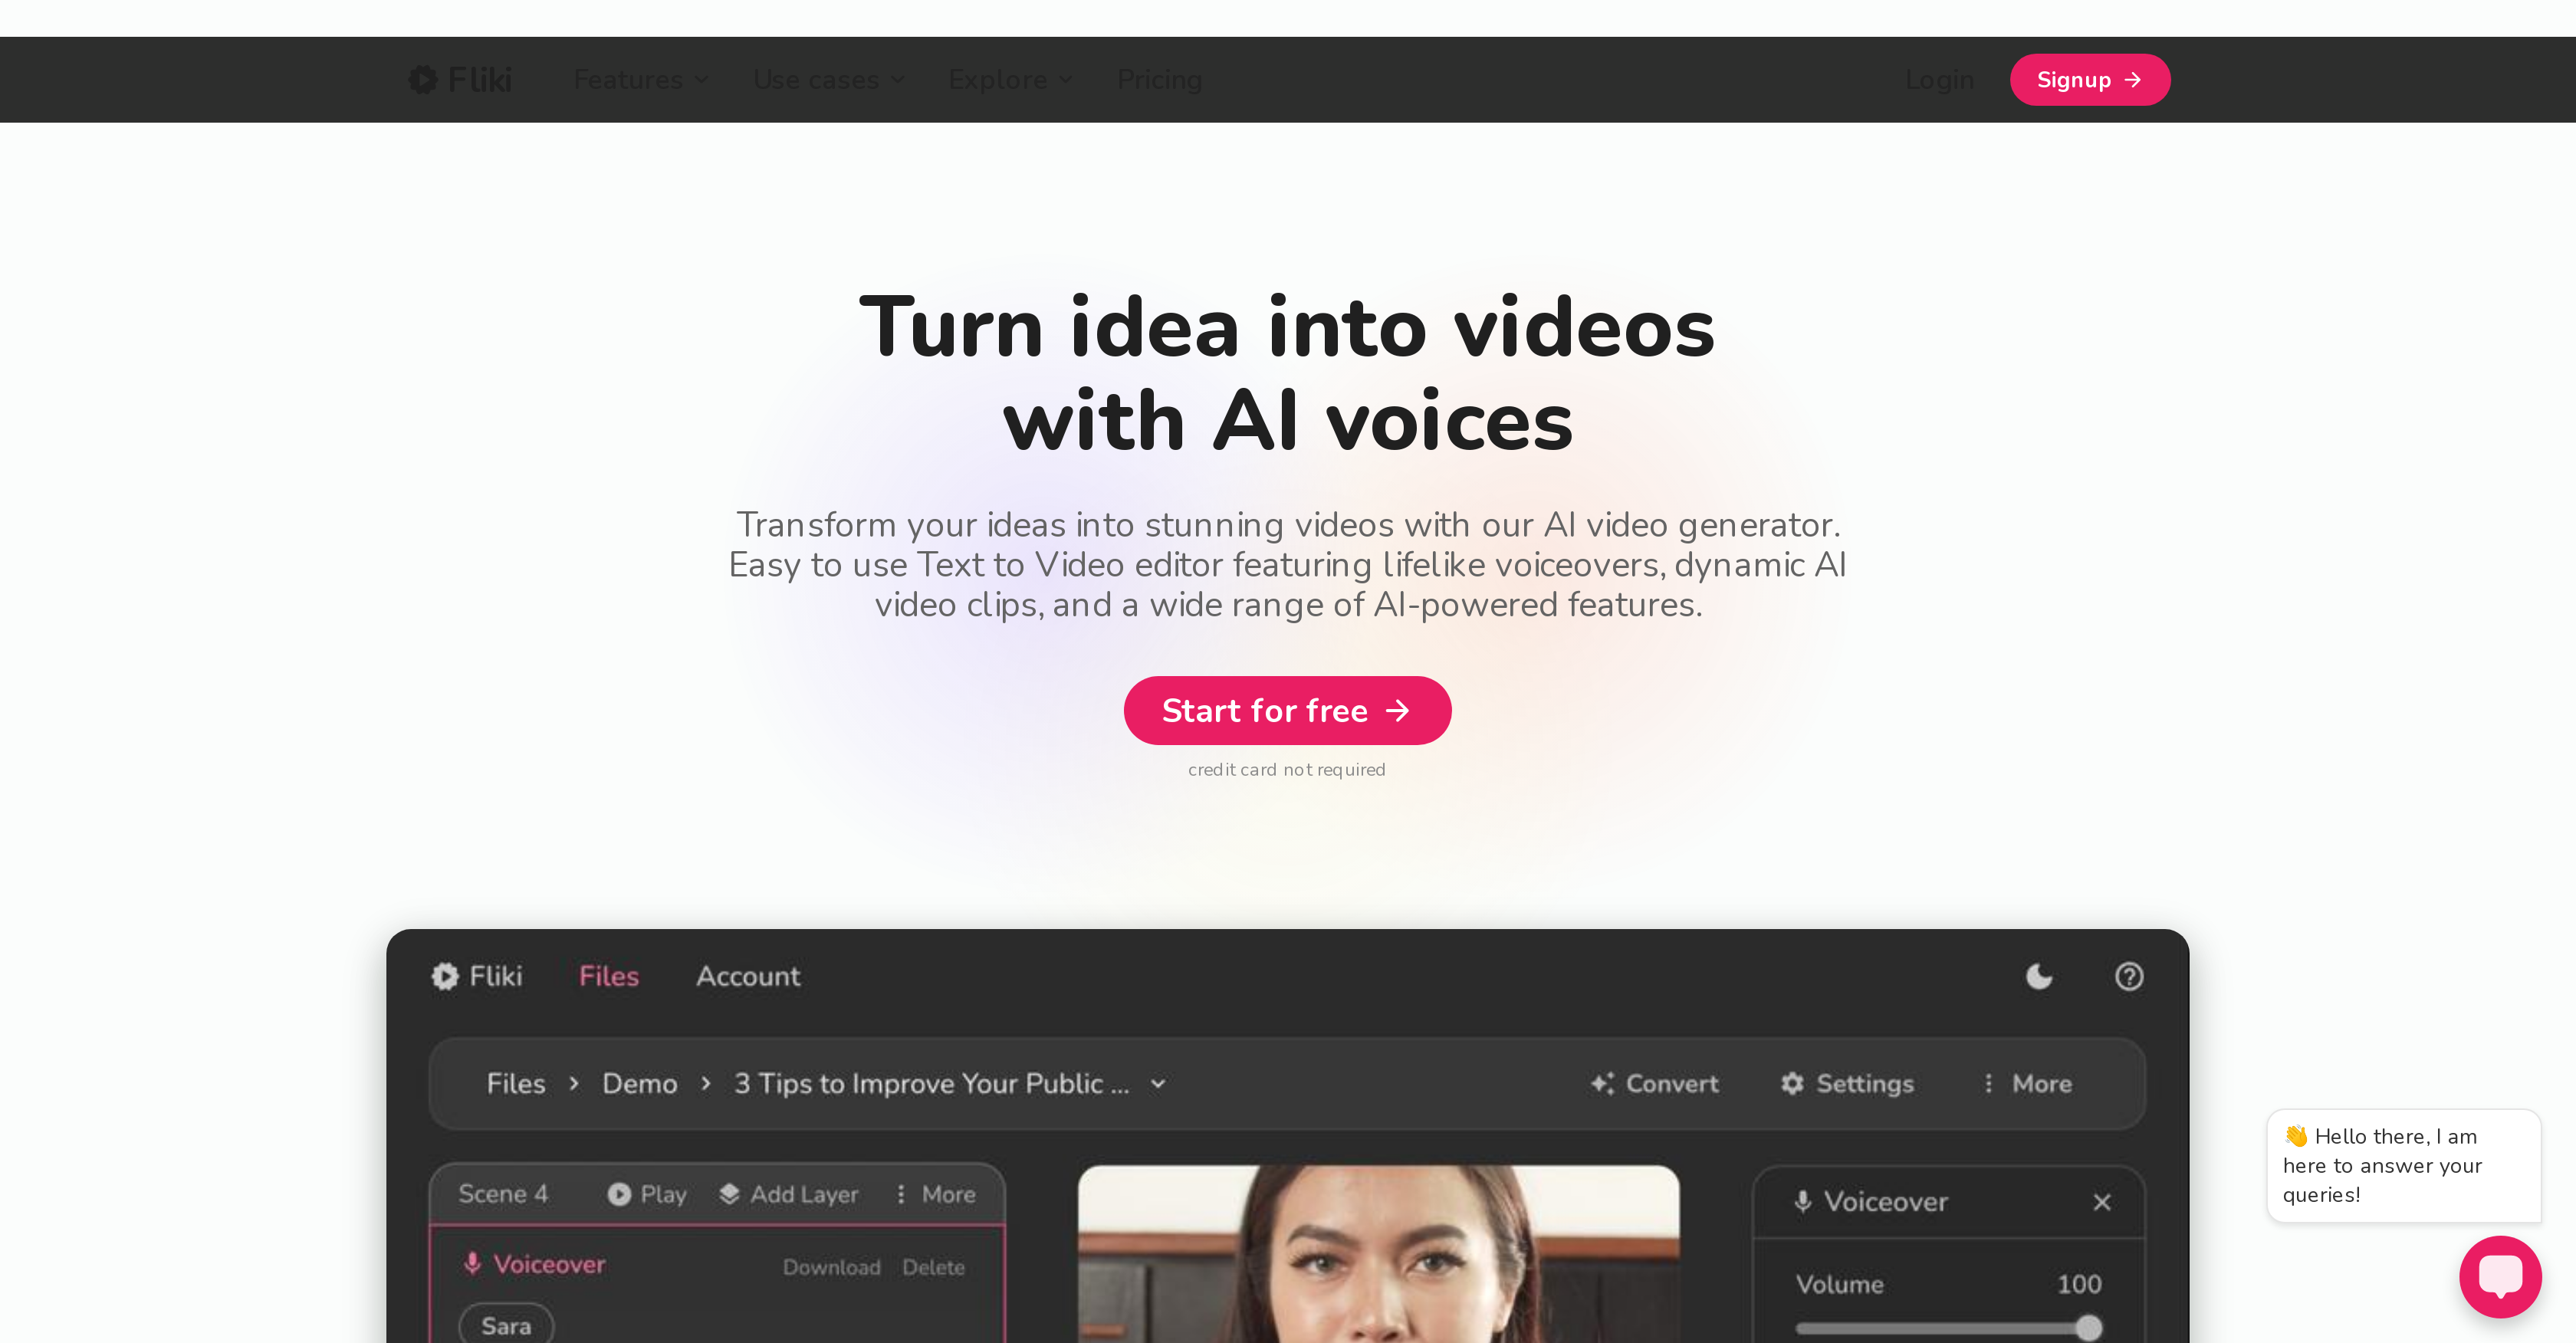2576x1343 pixels.
Task: Click the dark mode moon icon
Action: pos(2038,977)
